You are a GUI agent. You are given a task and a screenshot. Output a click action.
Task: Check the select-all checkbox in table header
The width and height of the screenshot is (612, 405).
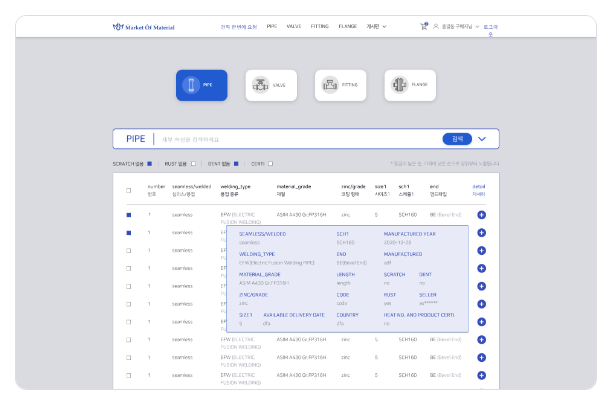(128, 189)
